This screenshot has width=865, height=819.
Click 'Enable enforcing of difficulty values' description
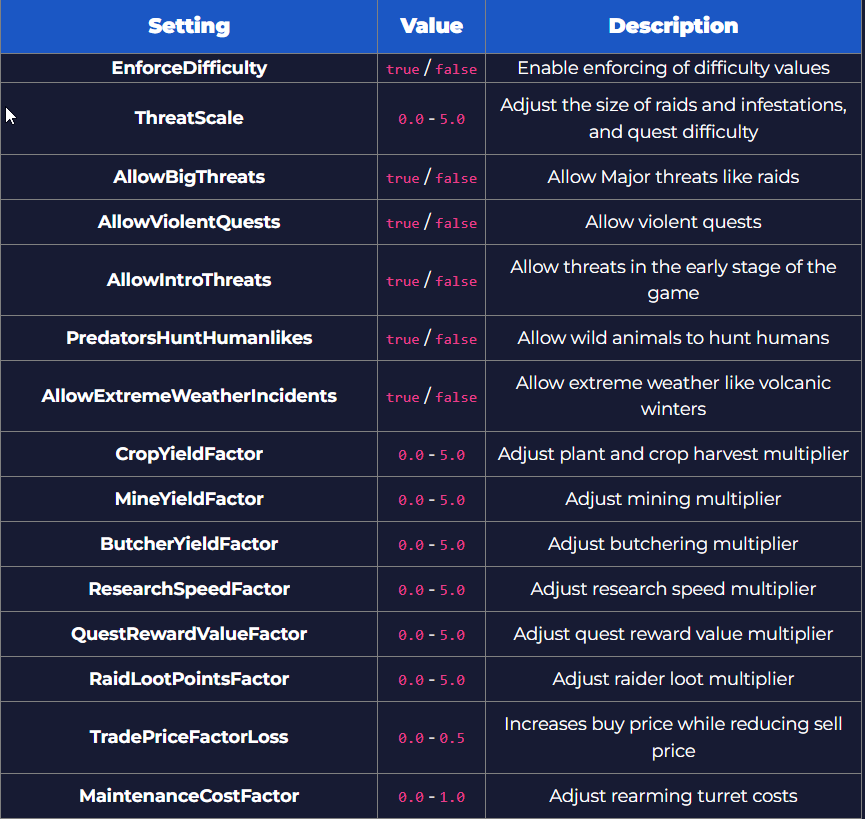pyautogui.click(x=673, y=68)
